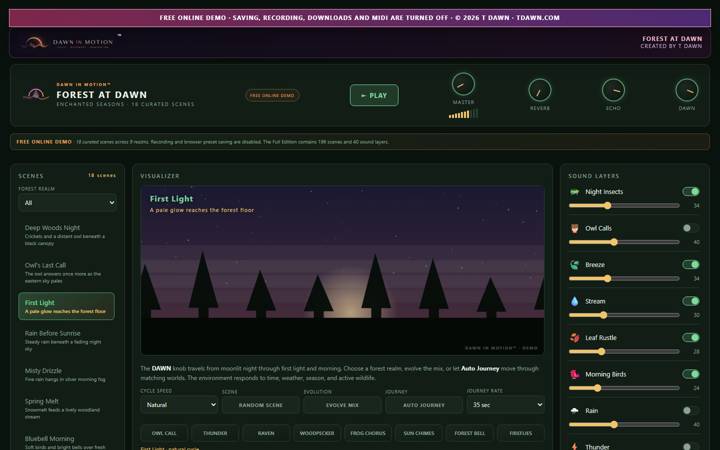Click the Rain cloud icon
Viewport: 720px width, 450px height.
(574, 411)
